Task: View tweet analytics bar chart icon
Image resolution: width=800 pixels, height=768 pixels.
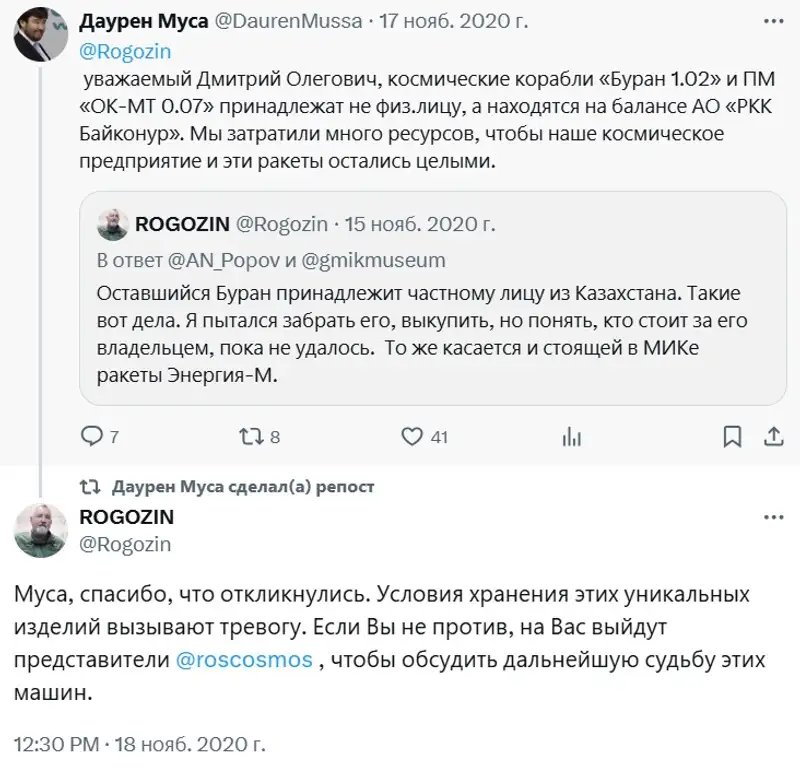Action: pyautogui.click(x=572, y=437)
